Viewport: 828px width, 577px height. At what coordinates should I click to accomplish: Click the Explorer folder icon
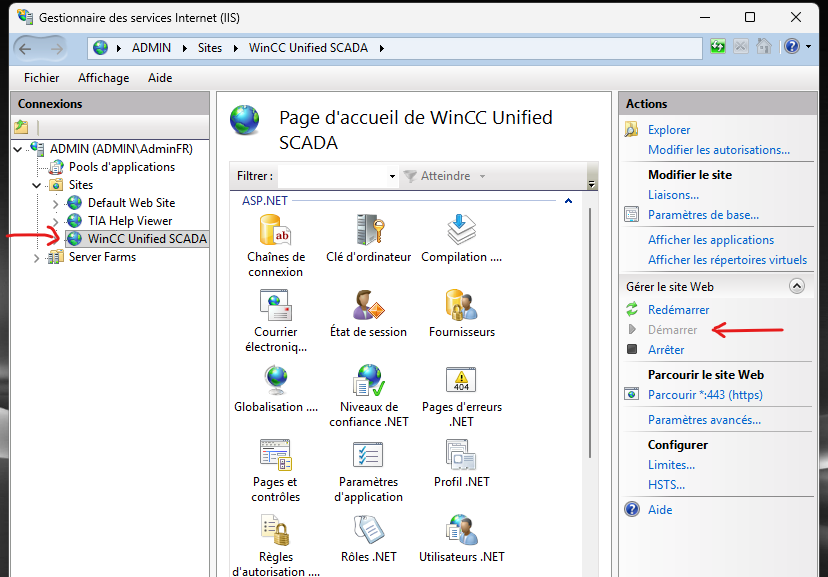click(631, 129)
